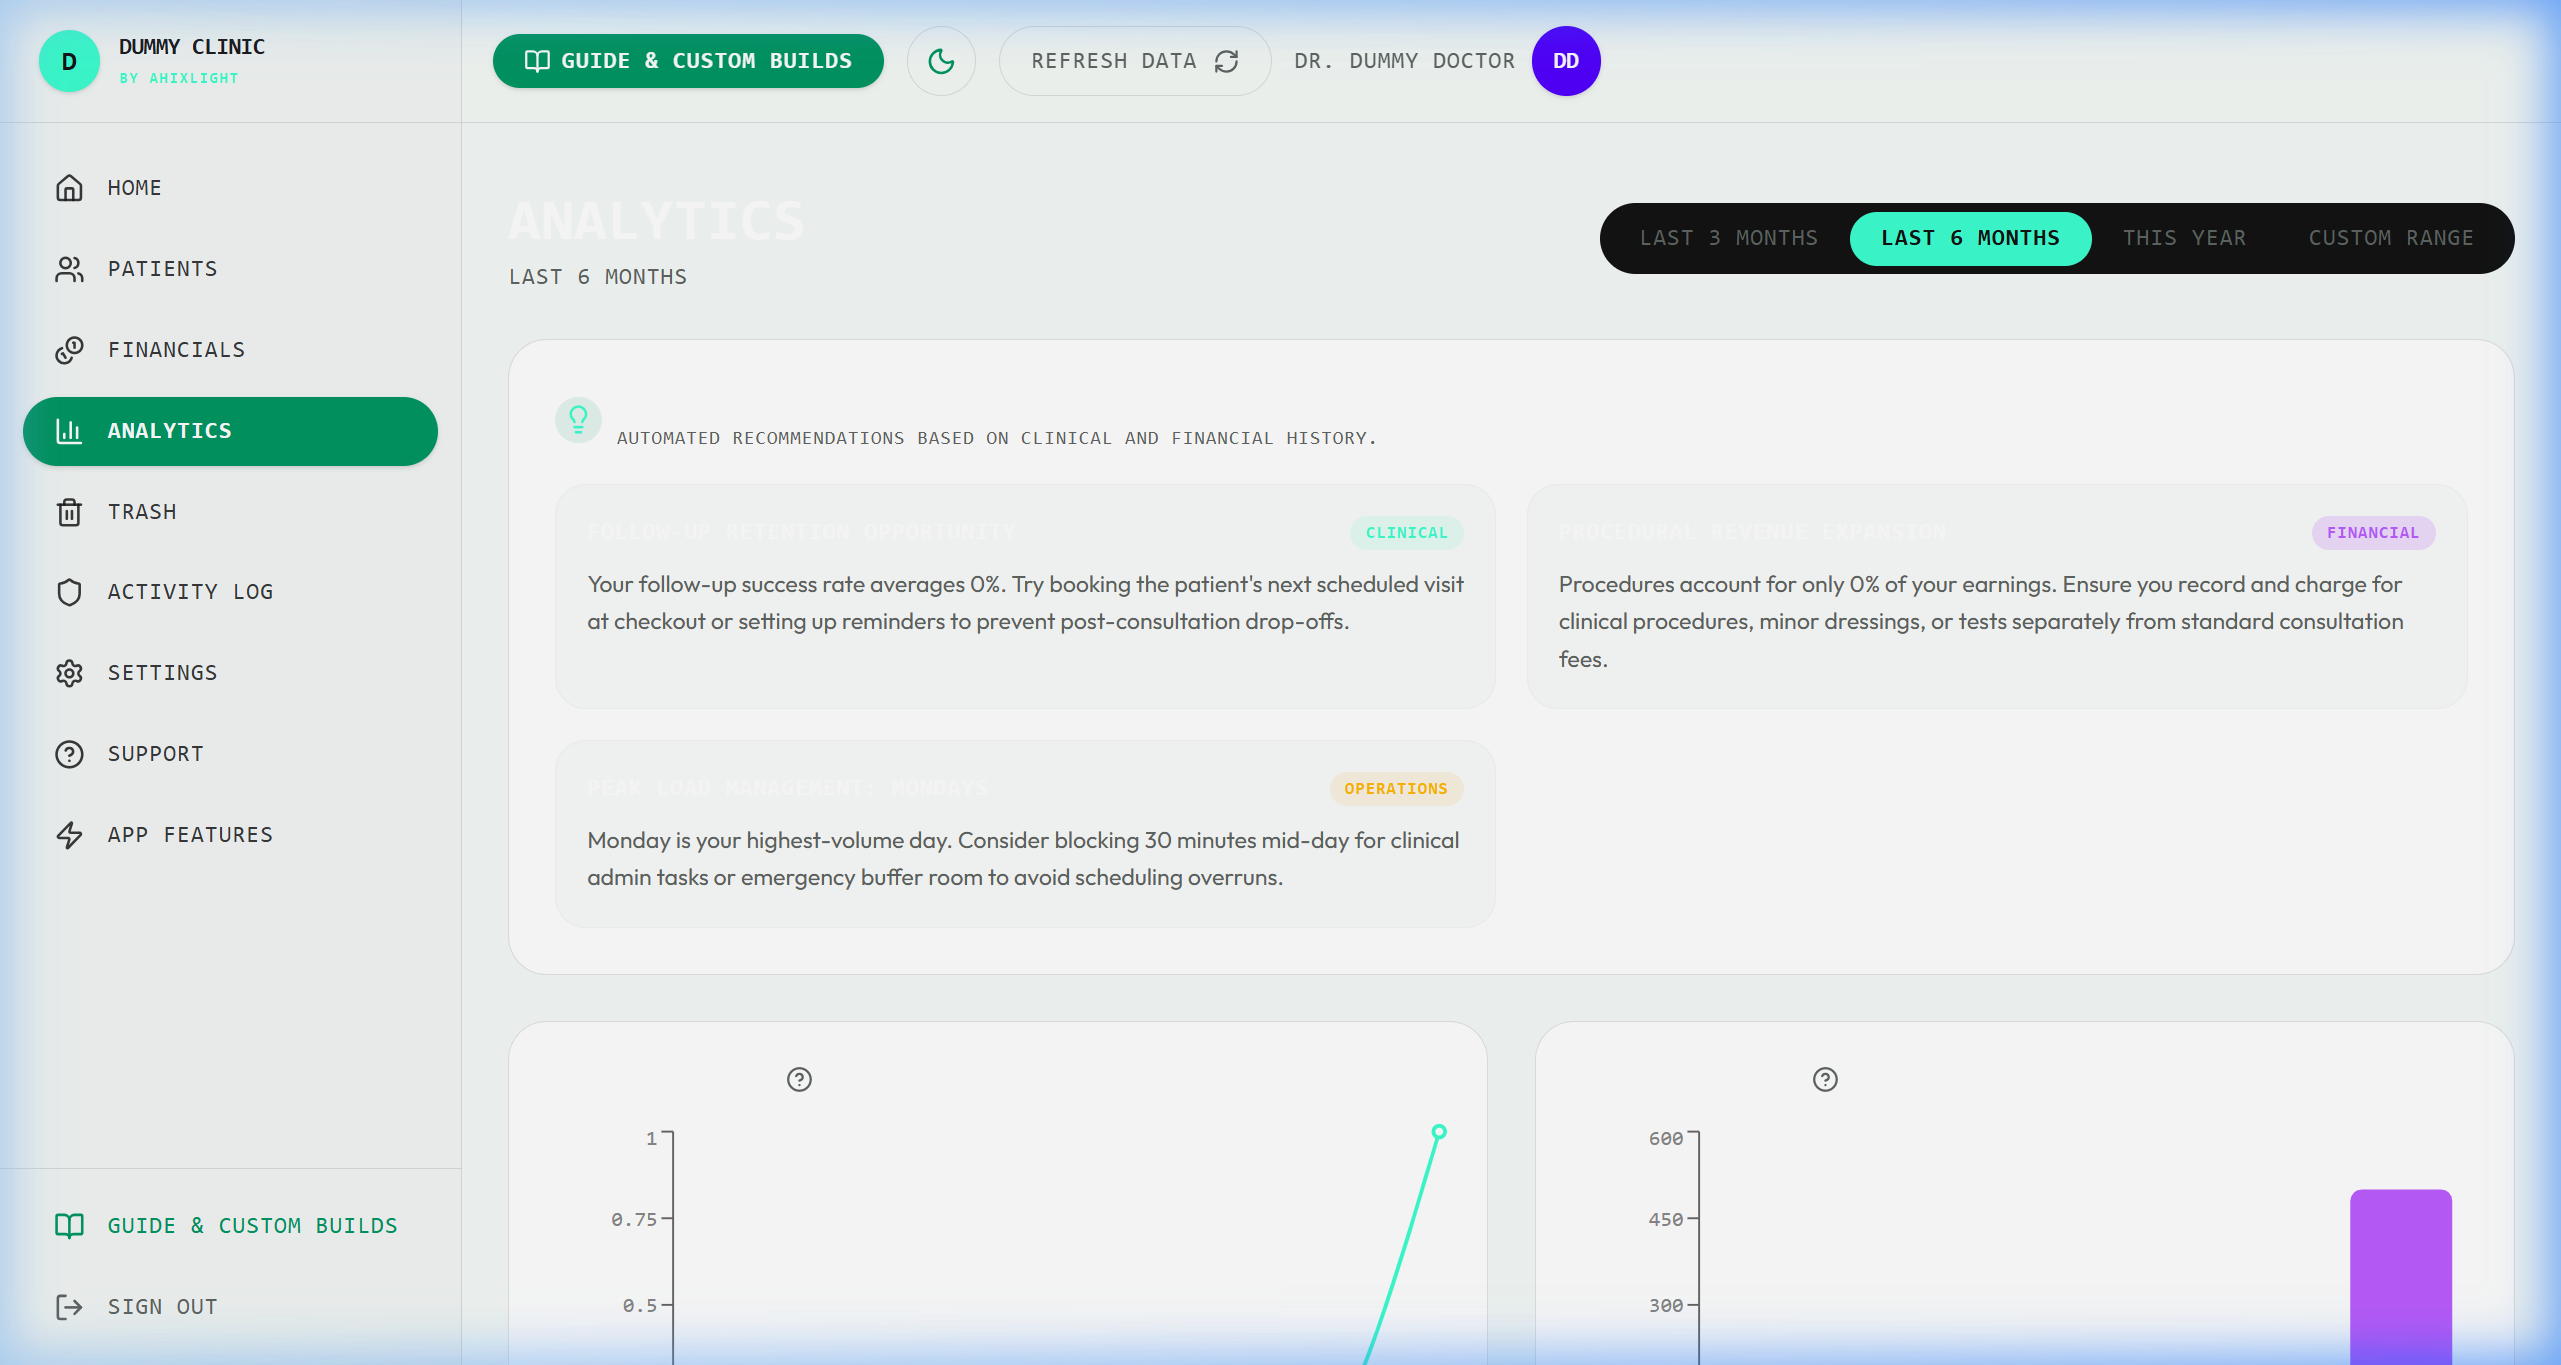Click book icon in top Guide button

[537, 61]
